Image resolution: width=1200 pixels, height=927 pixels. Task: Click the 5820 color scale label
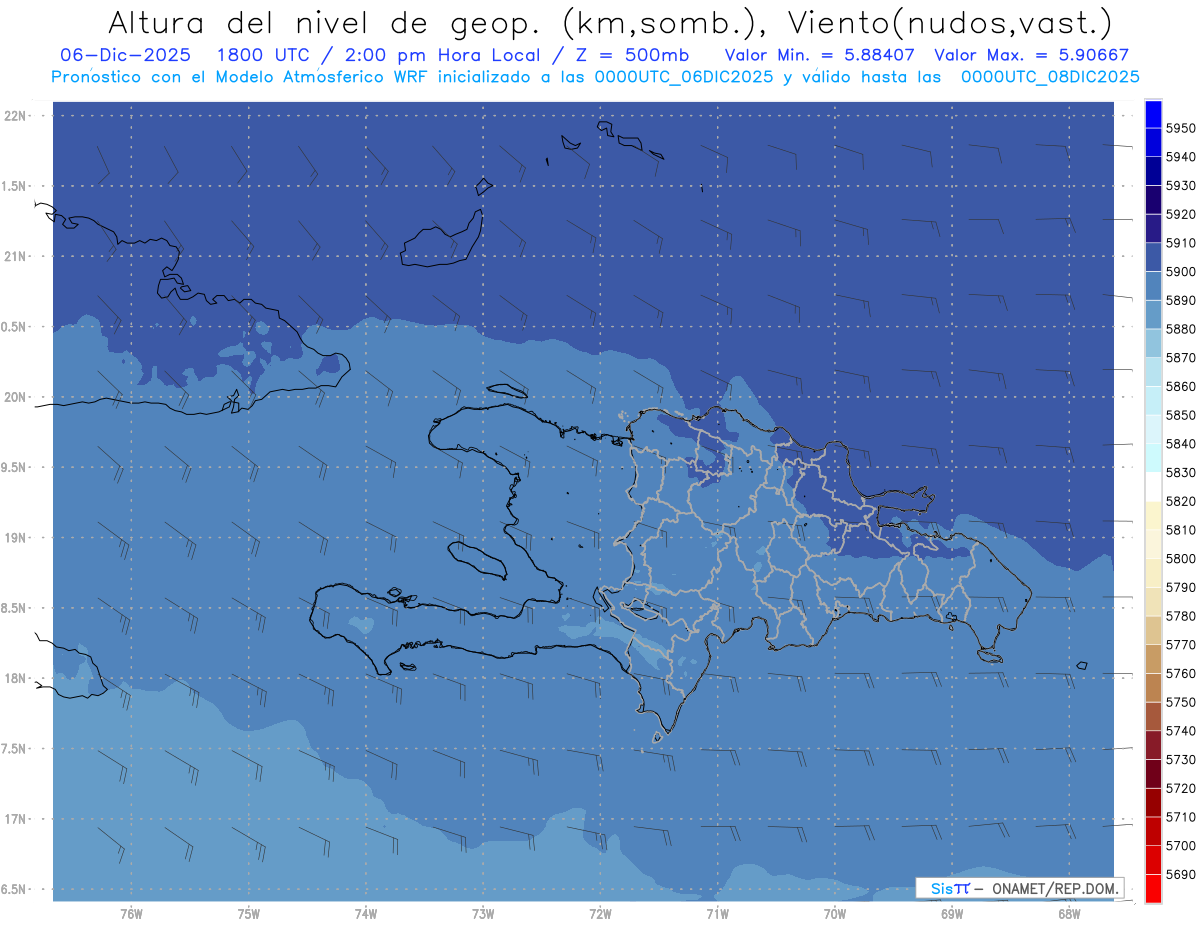1180,501
